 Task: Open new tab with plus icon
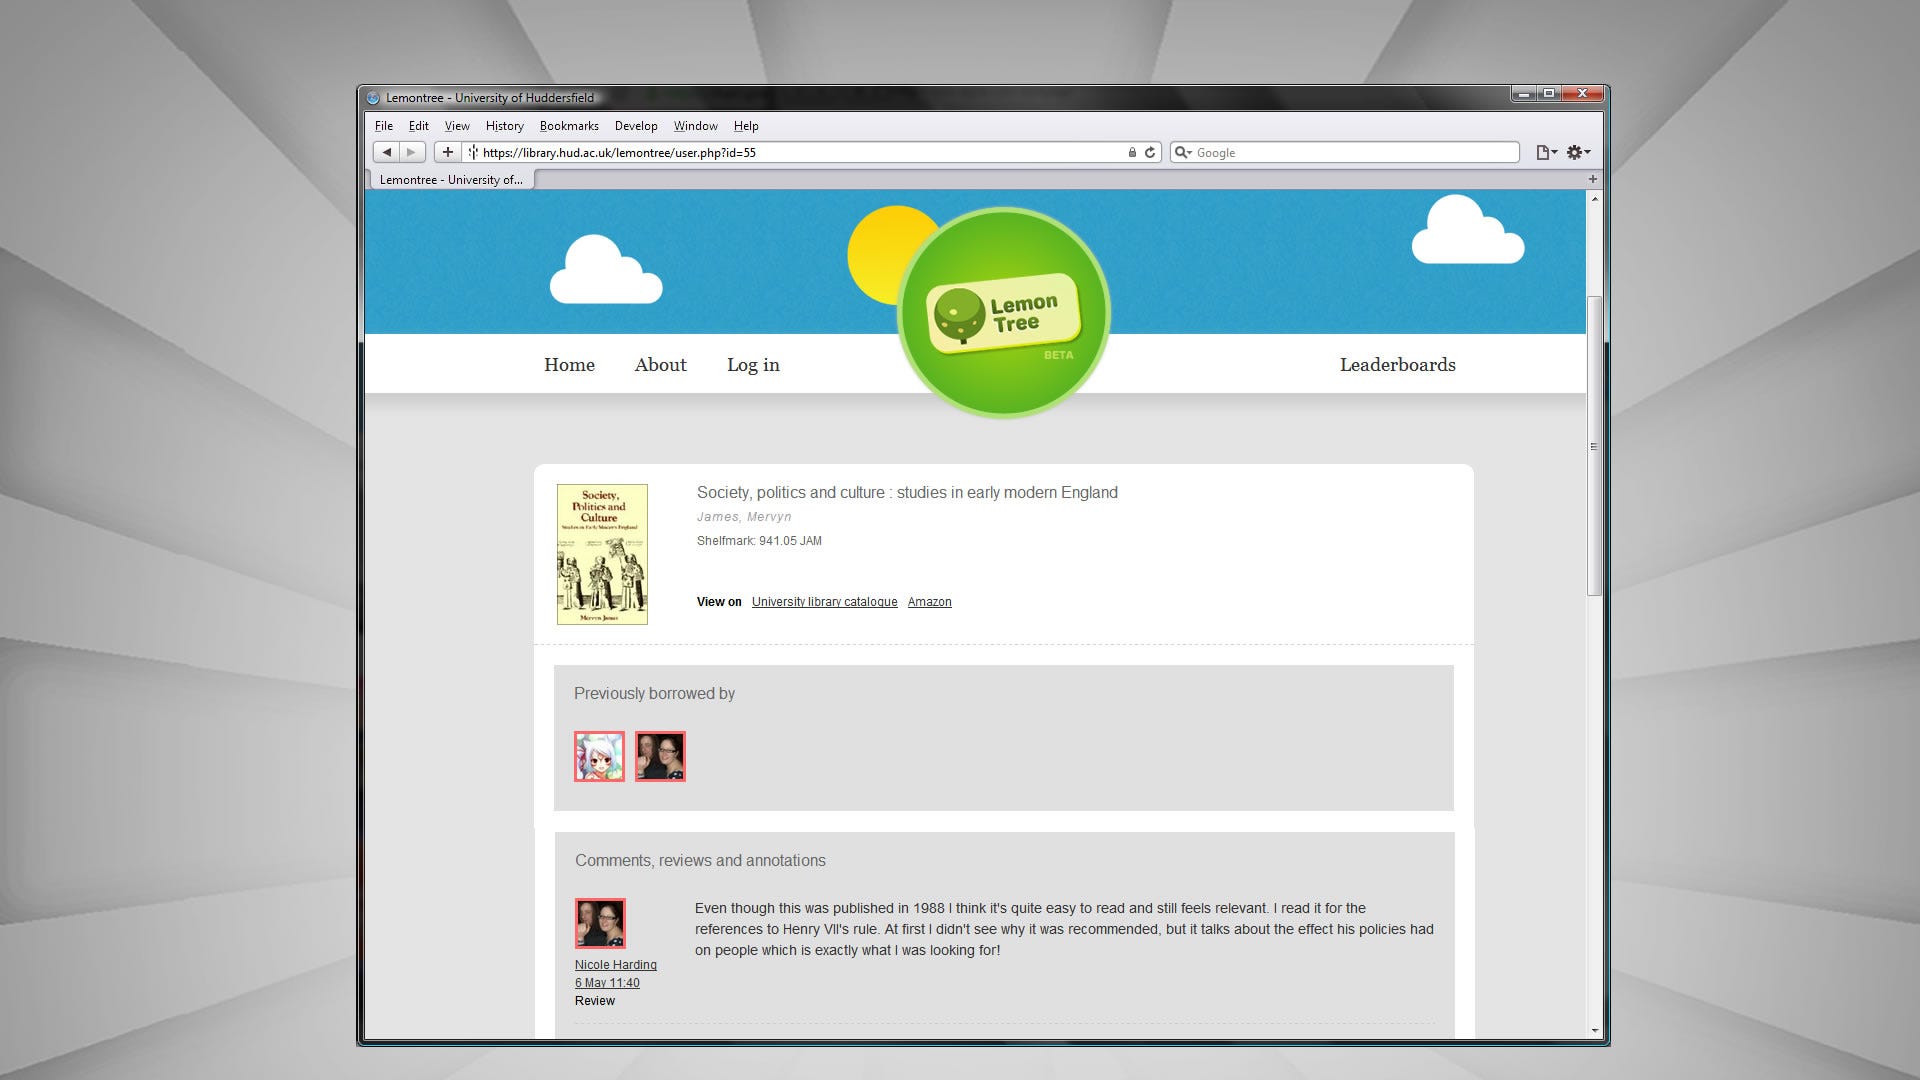tap(1592, 179)
